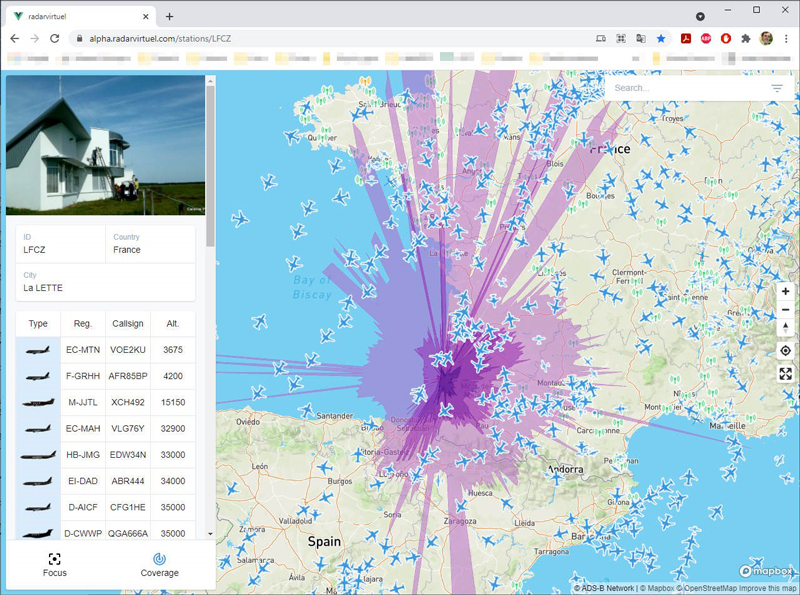
Task: Click callsign AFR85BP
Action: (128, 376)
